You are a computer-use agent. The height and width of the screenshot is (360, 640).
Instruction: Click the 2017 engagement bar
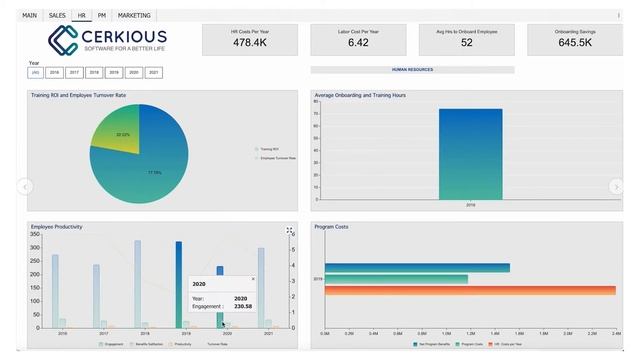(96, 296)
